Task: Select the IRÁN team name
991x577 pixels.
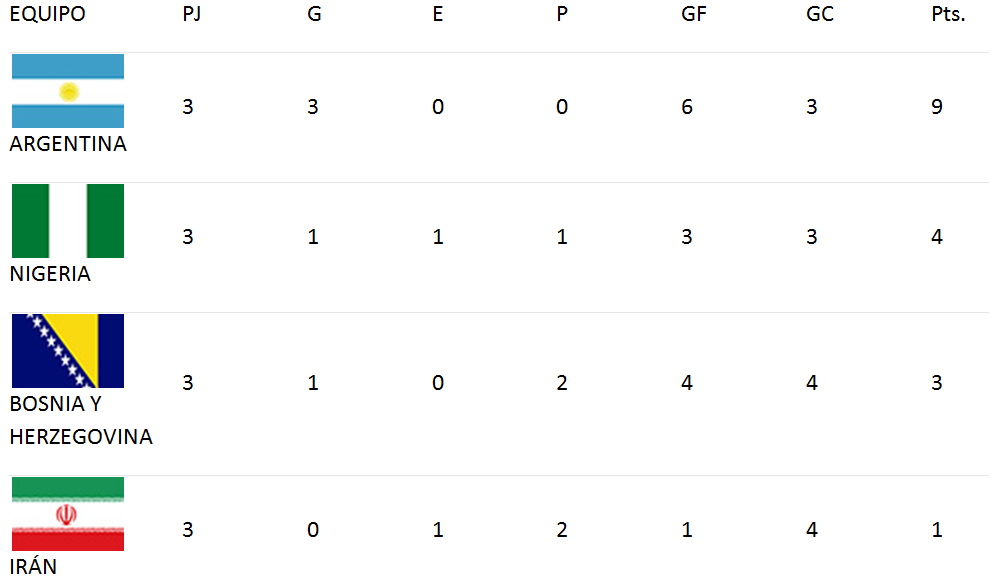Action: click(x=33, y=565)
